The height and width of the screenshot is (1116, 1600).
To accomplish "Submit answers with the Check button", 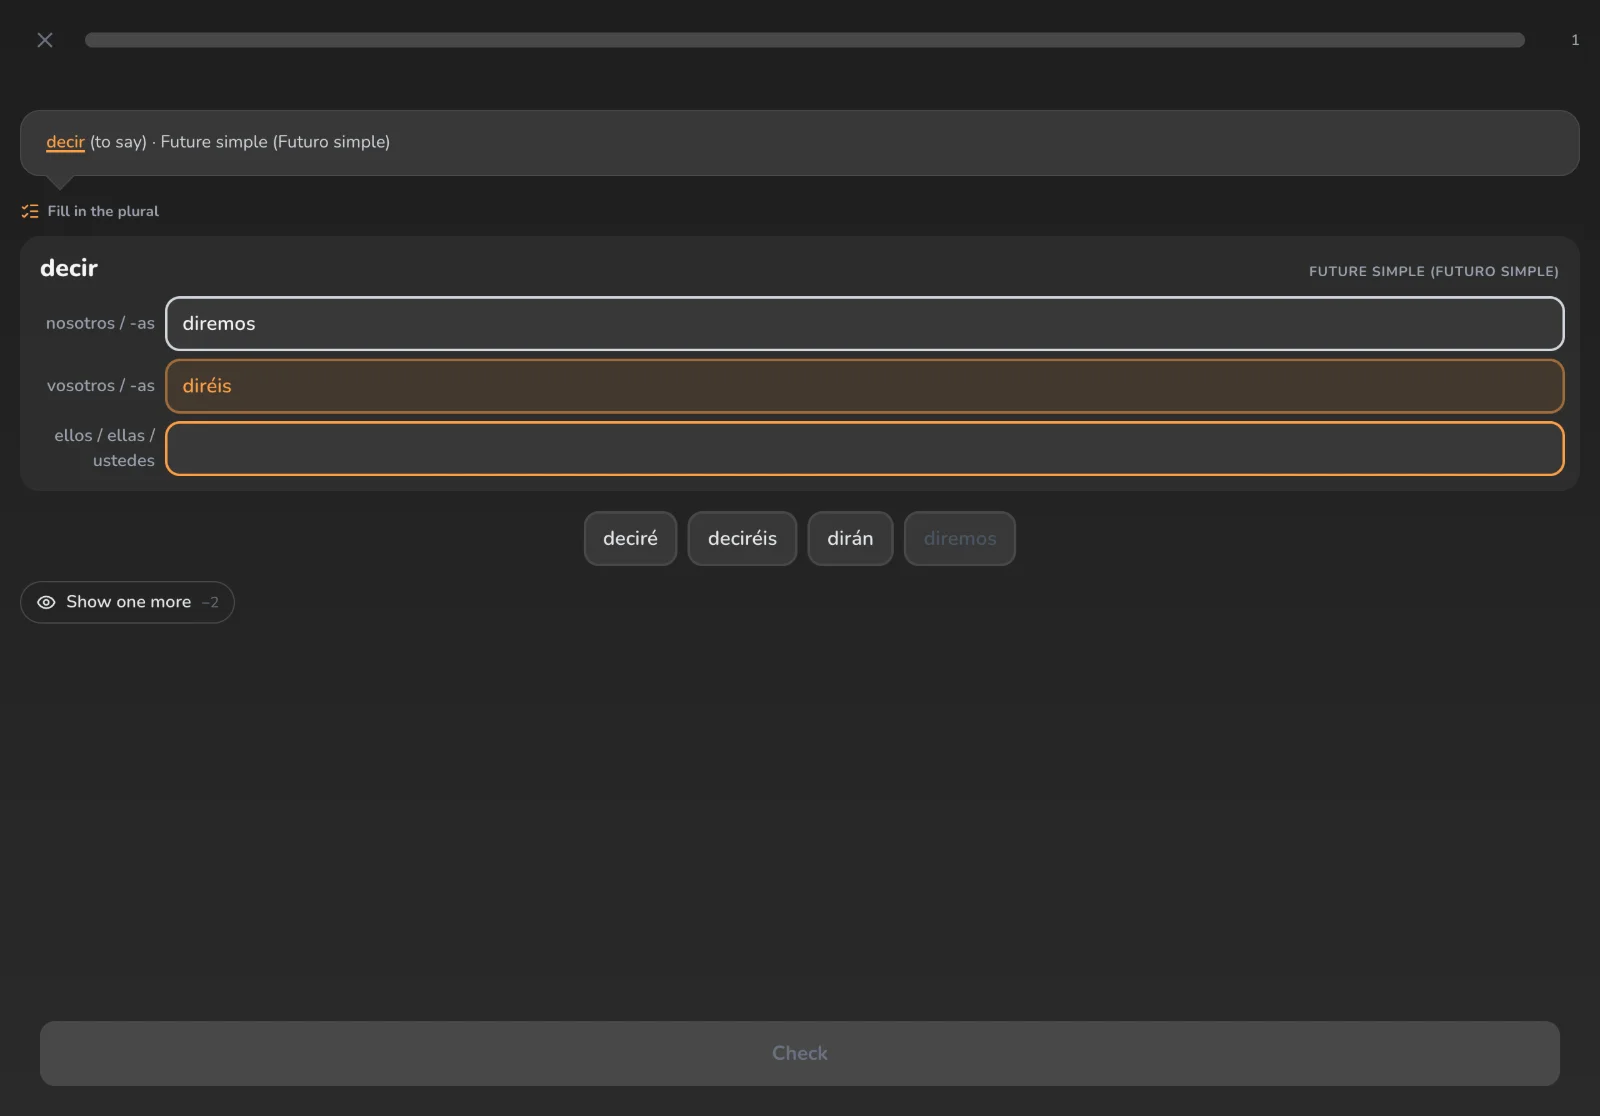I will coord(800,1053).
